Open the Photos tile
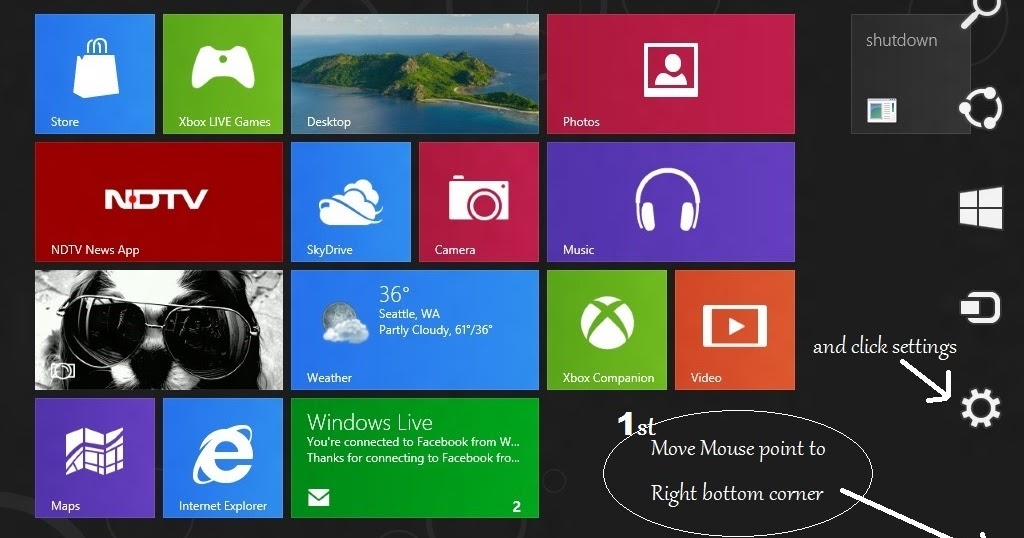 pyautogui.click(x=671, y=74)
